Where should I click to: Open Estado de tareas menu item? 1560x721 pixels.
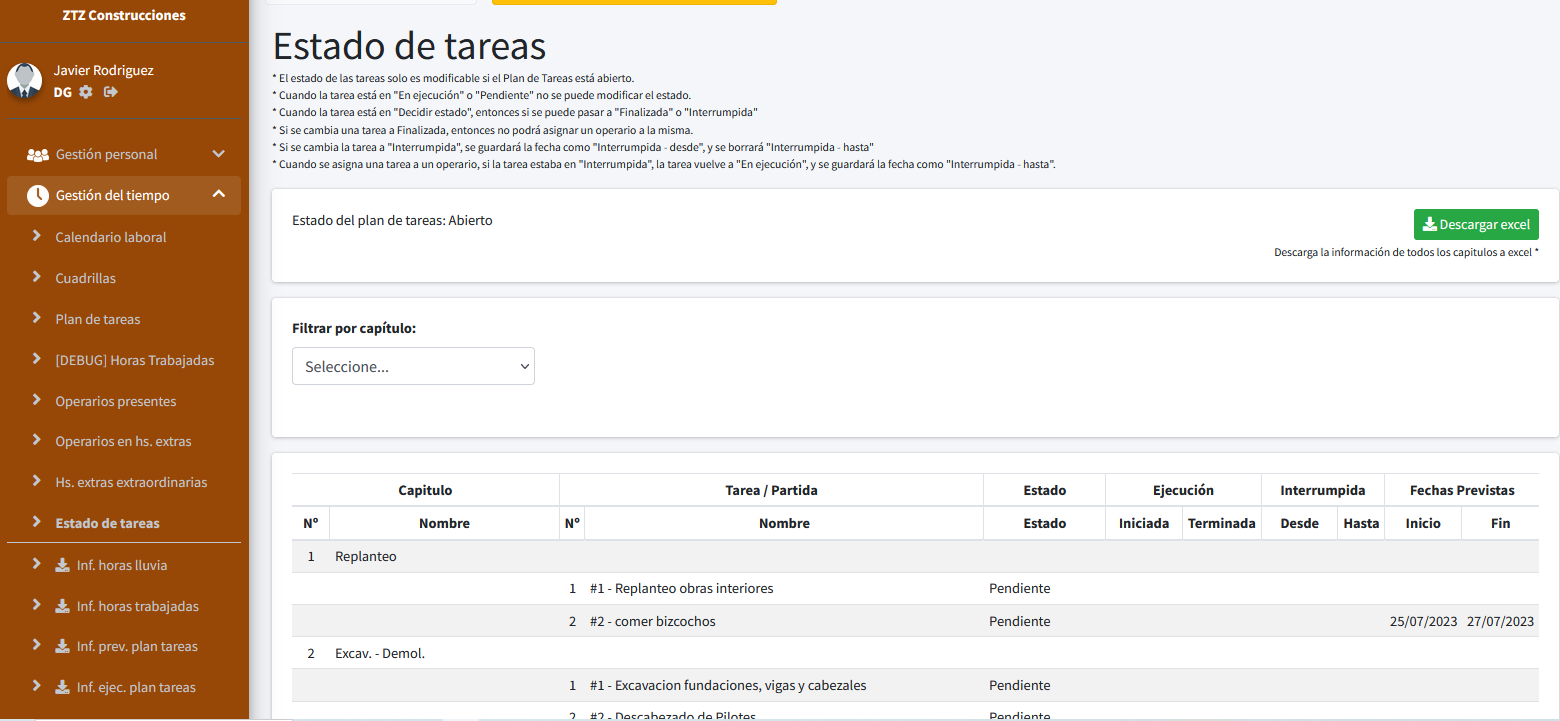(x=107, y=524)
